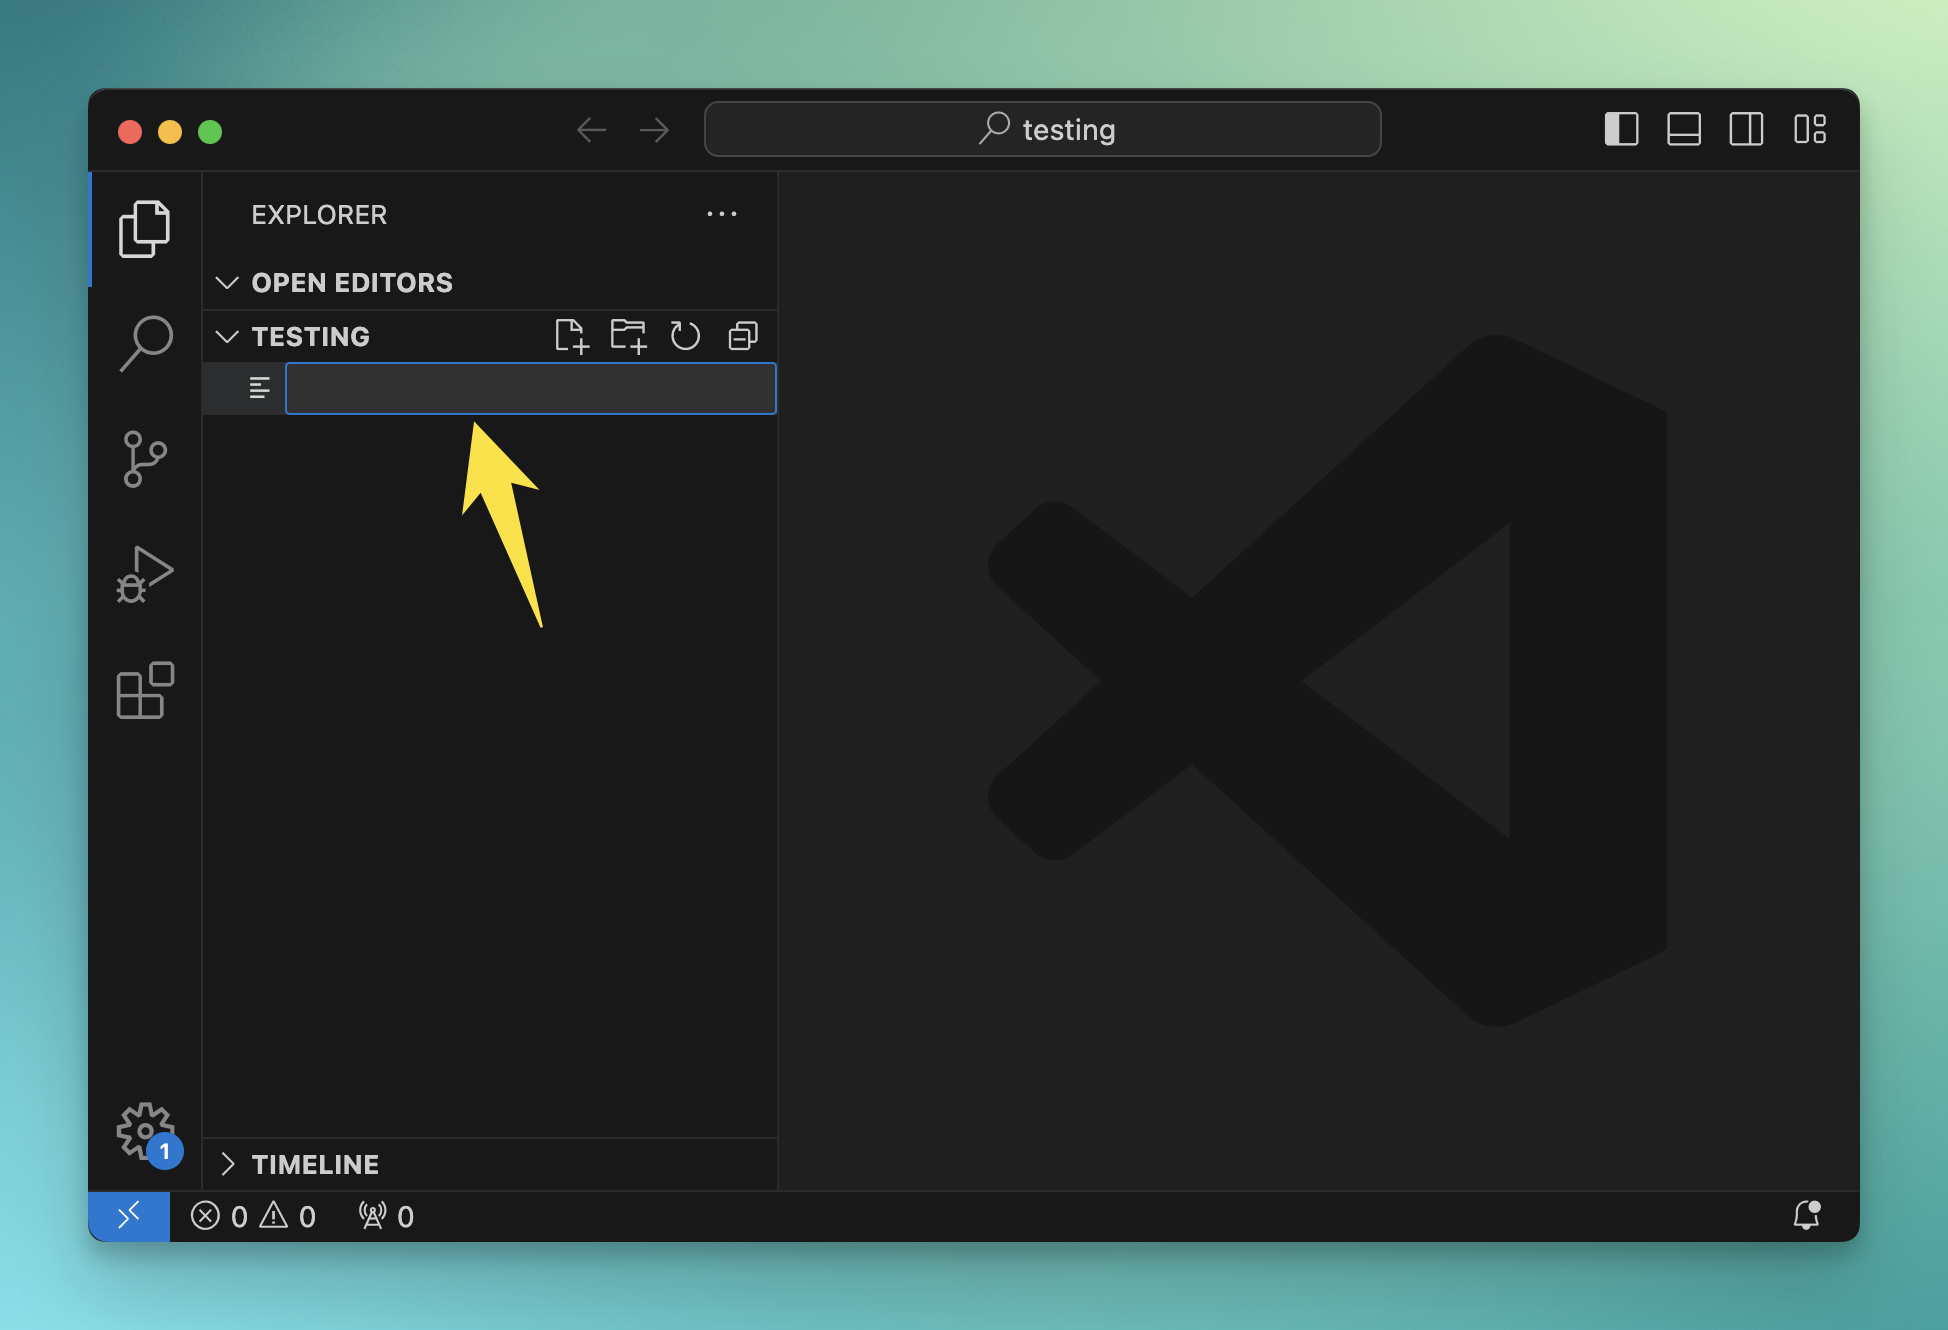Open Run and Debug view

point(146,575)
